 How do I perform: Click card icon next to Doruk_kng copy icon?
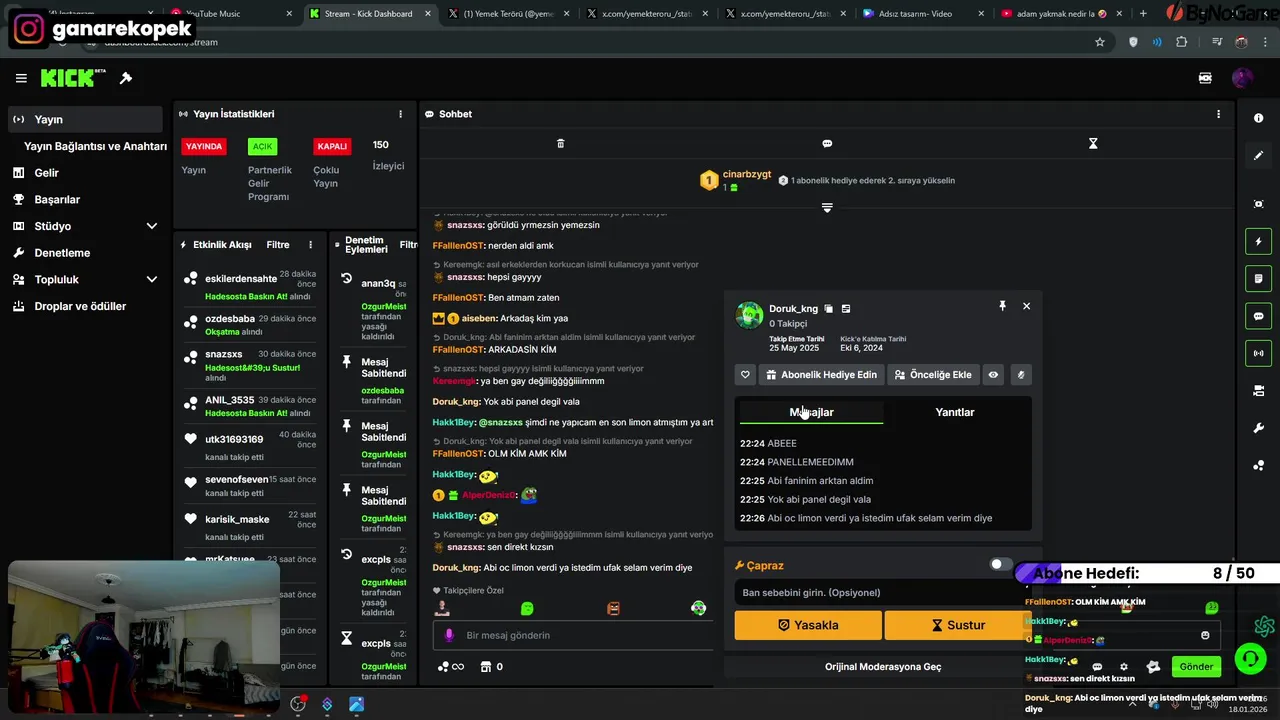[846, 309]
